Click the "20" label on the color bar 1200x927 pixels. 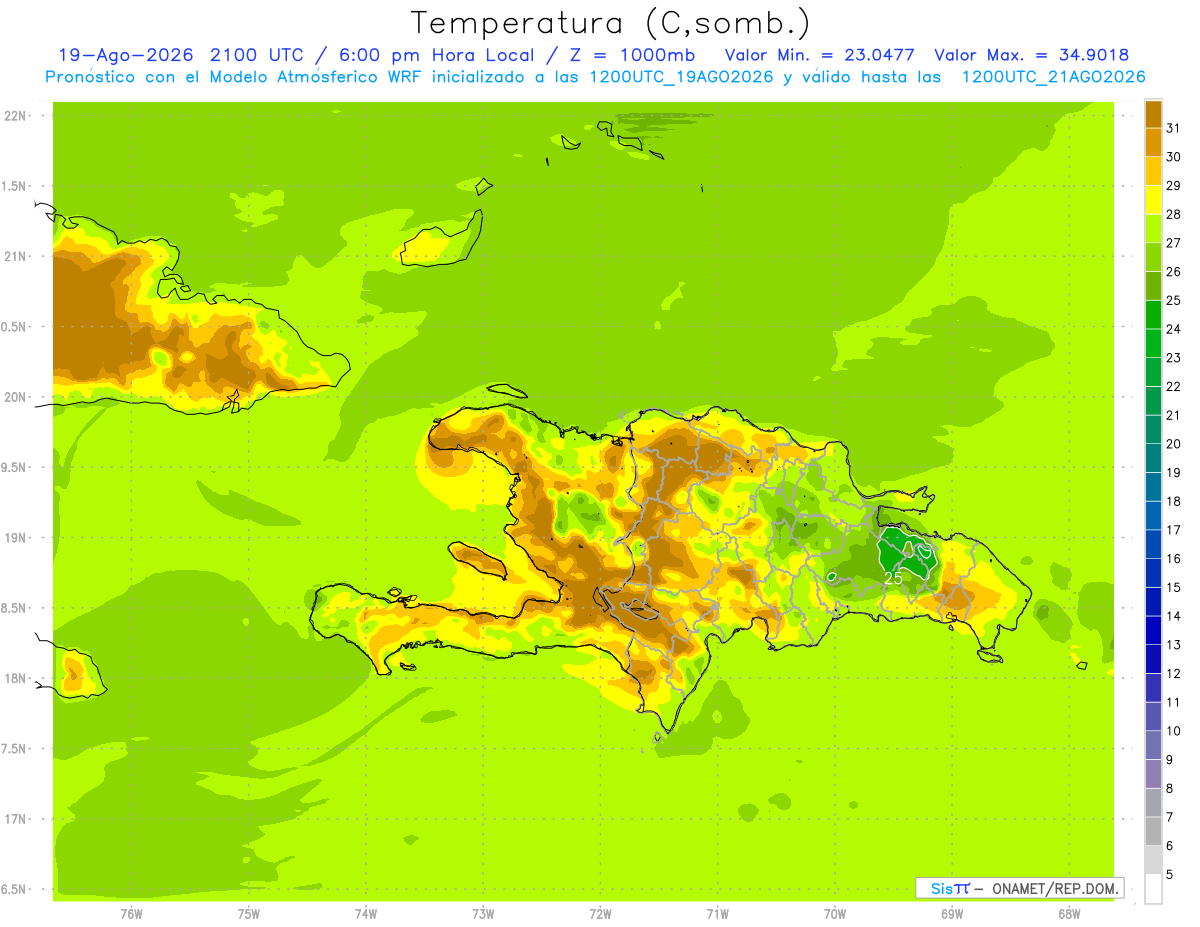coord(1174,444)
